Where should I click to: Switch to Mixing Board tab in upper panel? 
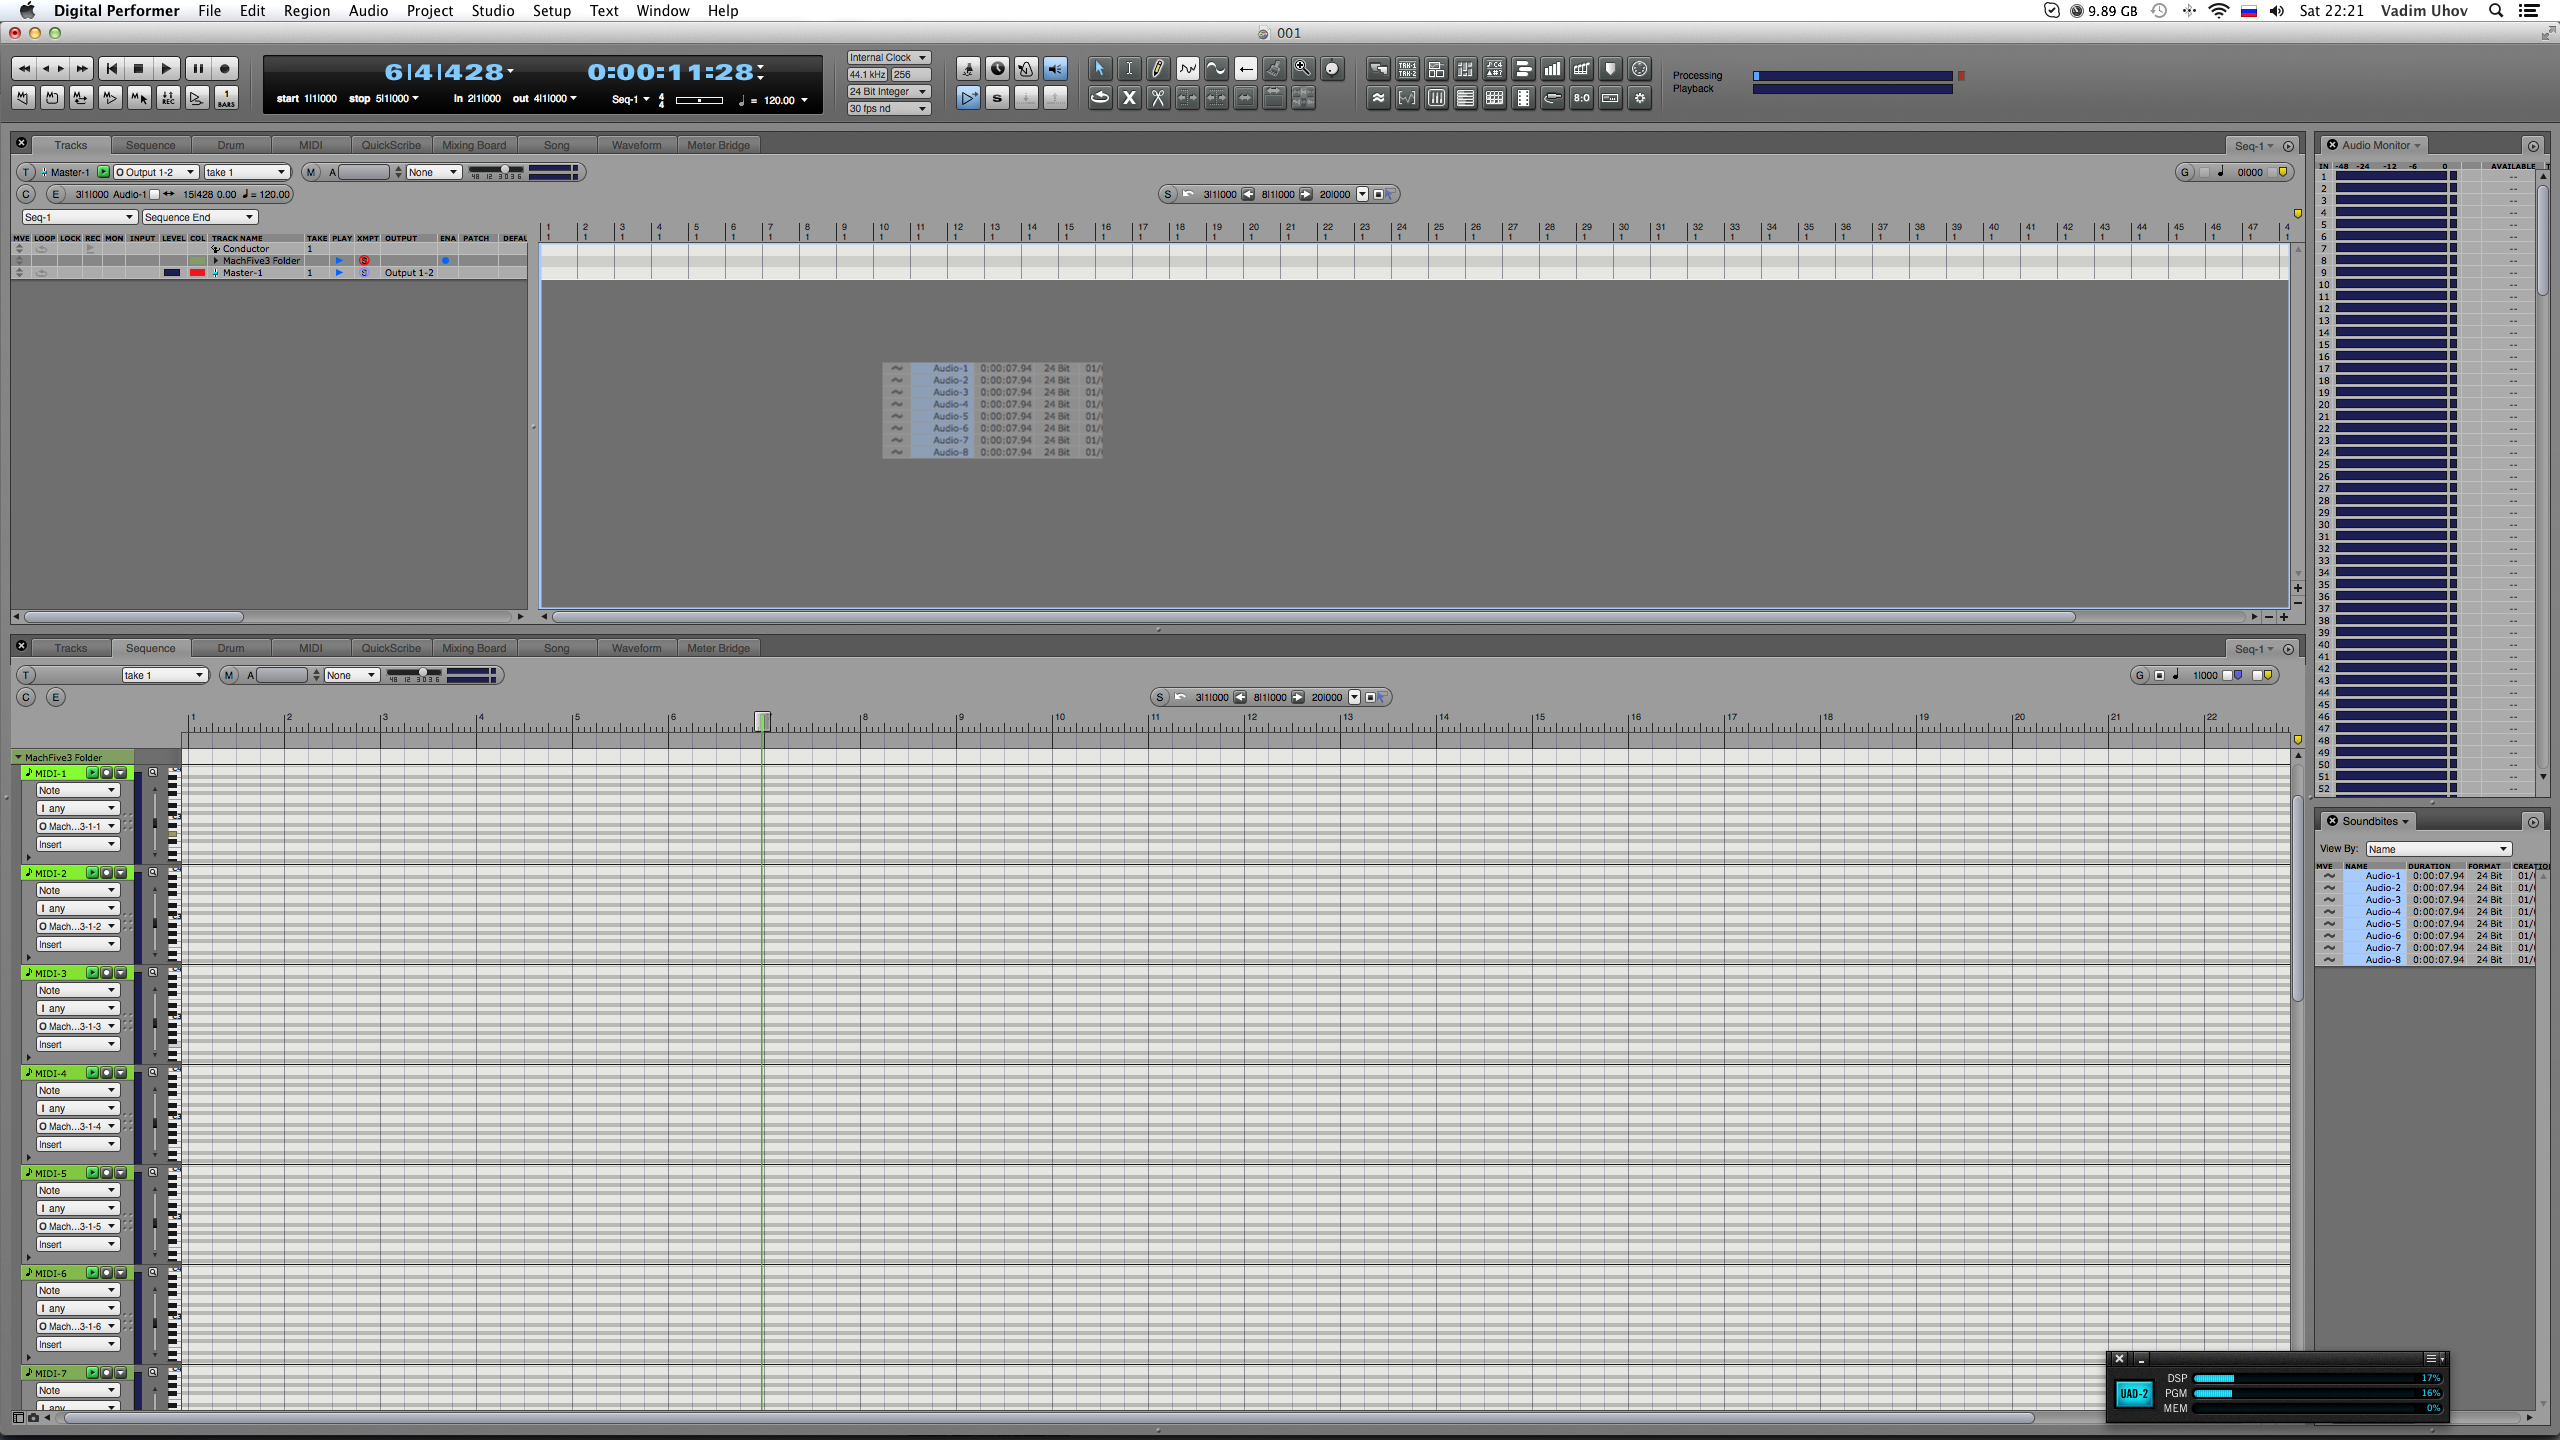(474, 145)
